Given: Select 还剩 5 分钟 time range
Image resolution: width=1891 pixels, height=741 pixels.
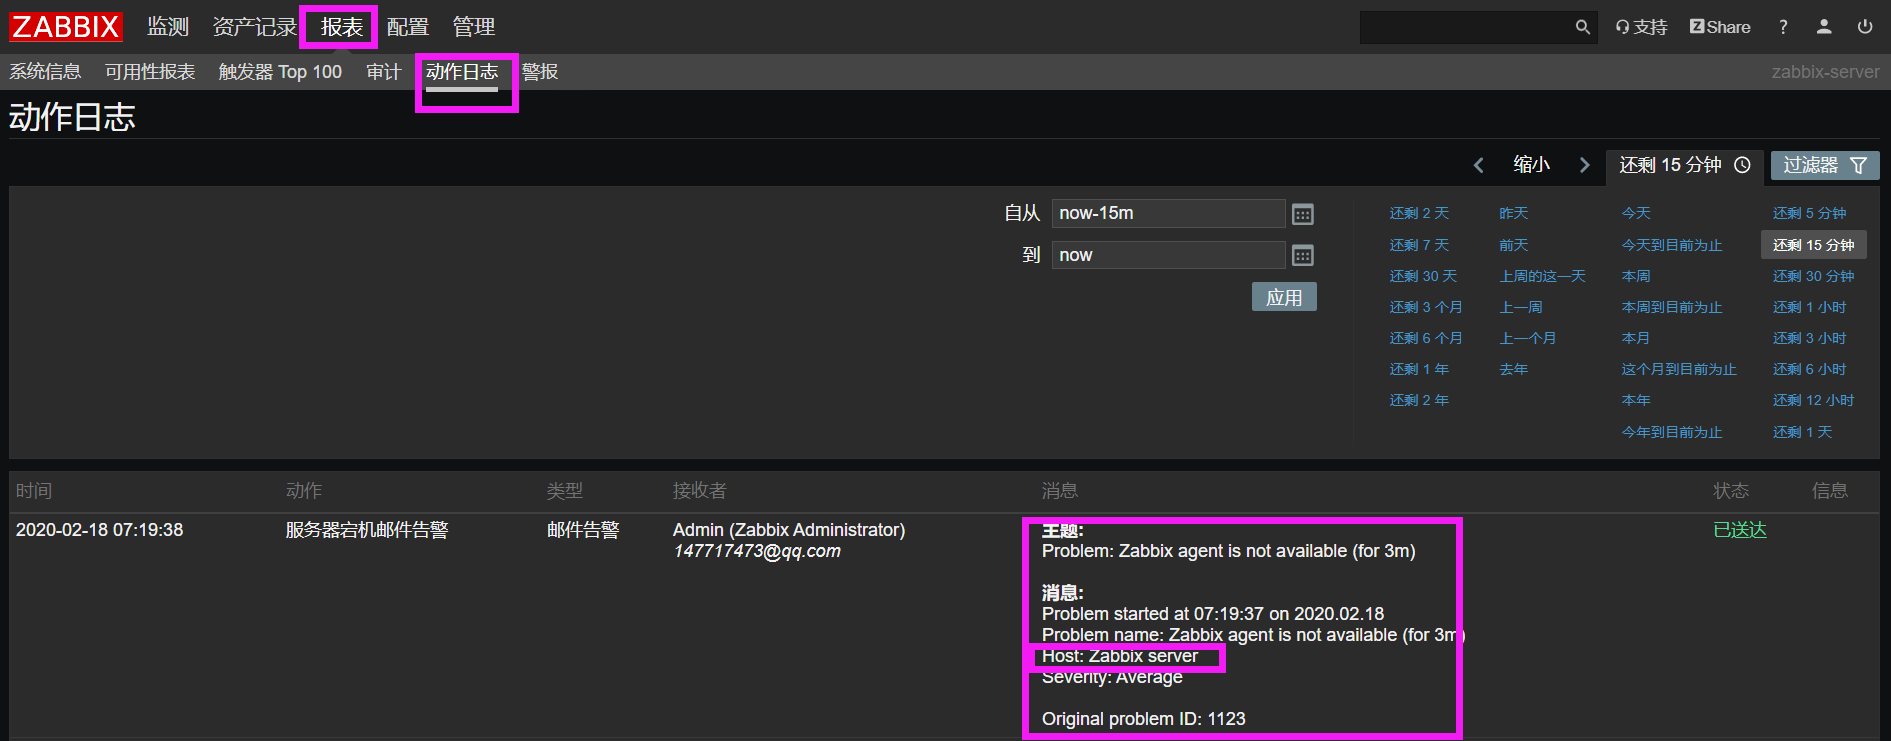Looking at the screenshot, I should click(1810, 213).
